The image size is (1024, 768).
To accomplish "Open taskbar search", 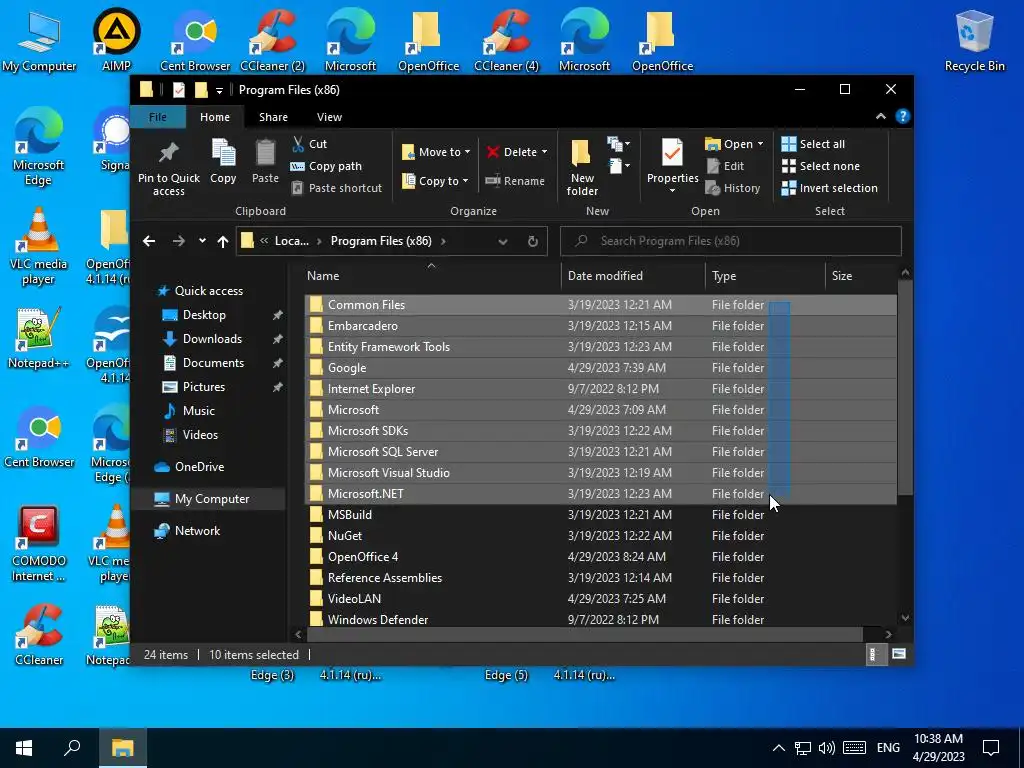I will [x=72, y=748].
